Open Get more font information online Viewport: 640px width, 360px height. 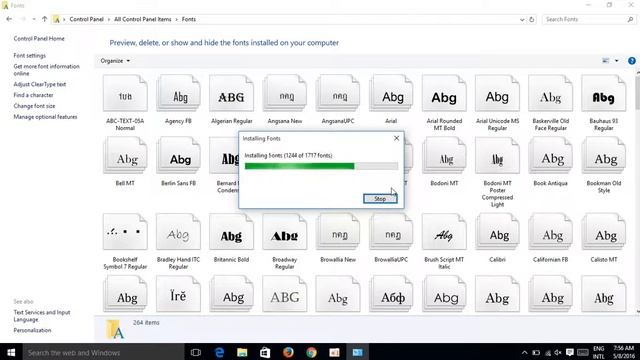pos(47,70)
